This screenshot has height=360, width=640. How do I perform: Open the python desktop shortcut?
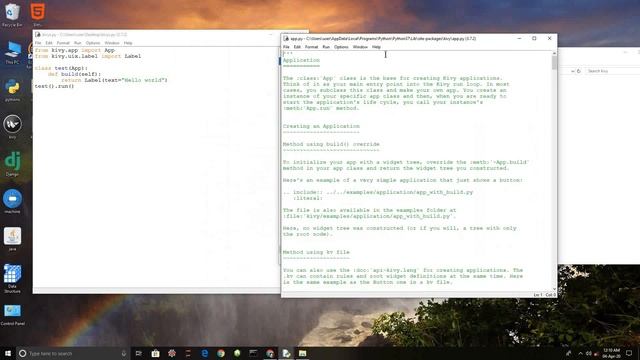coord(12,90)
